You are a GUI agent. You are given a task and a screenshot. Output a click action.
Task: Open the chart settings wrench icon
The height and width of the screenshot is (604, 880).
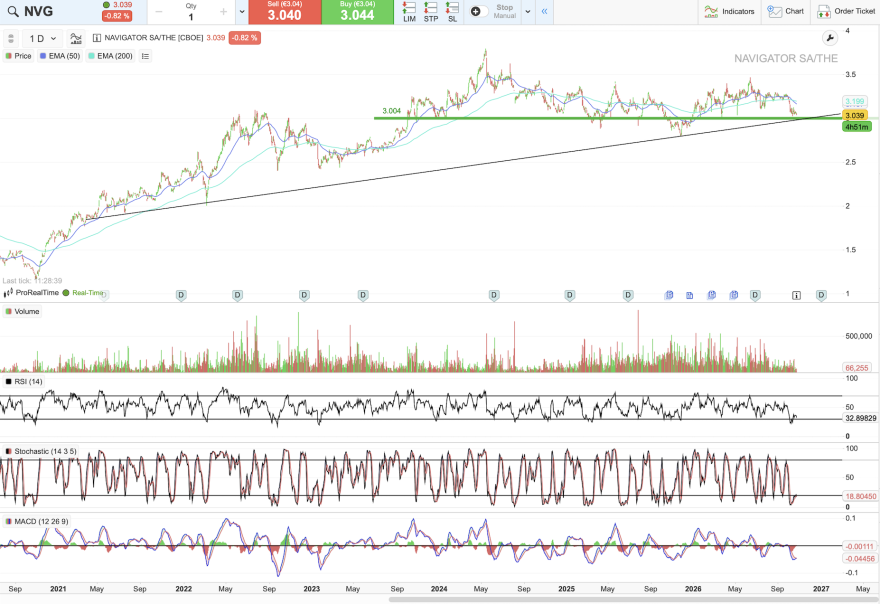(829, 38)
